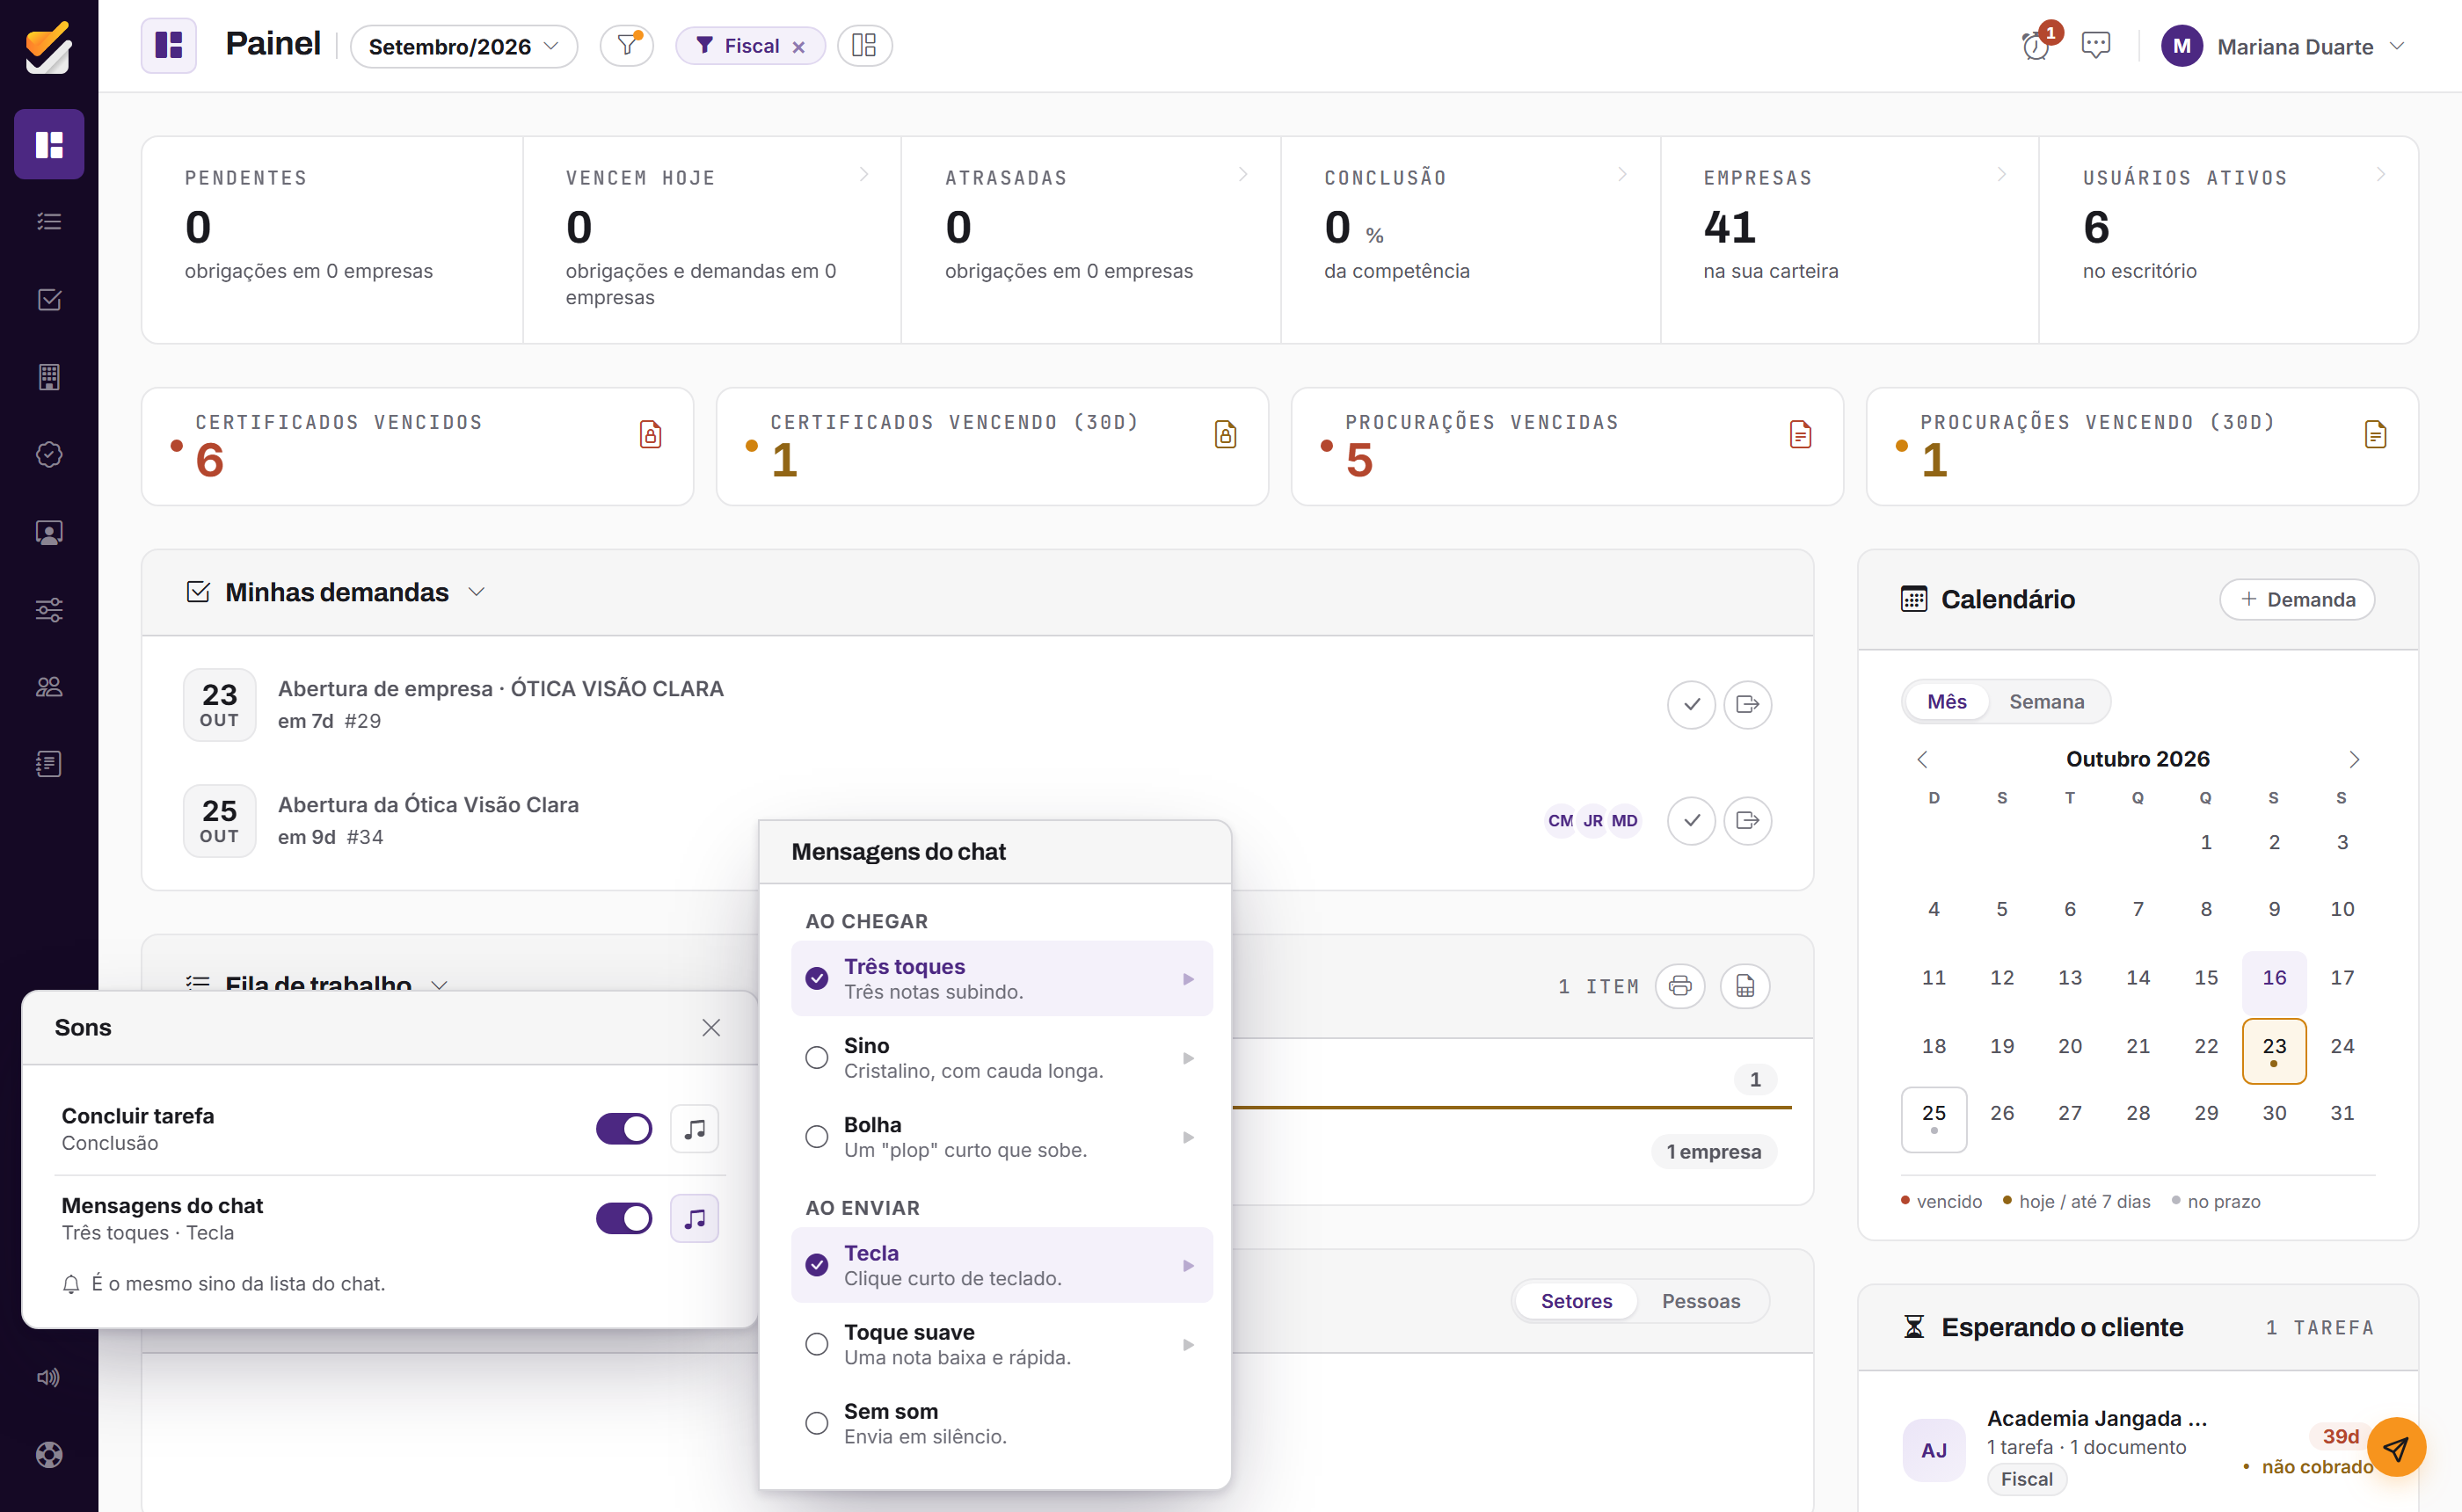Image resolution: width=2462 pixels, height=1512 pixels.
Task: Select Sem som send option
Action: [x=1001, y=1423]
